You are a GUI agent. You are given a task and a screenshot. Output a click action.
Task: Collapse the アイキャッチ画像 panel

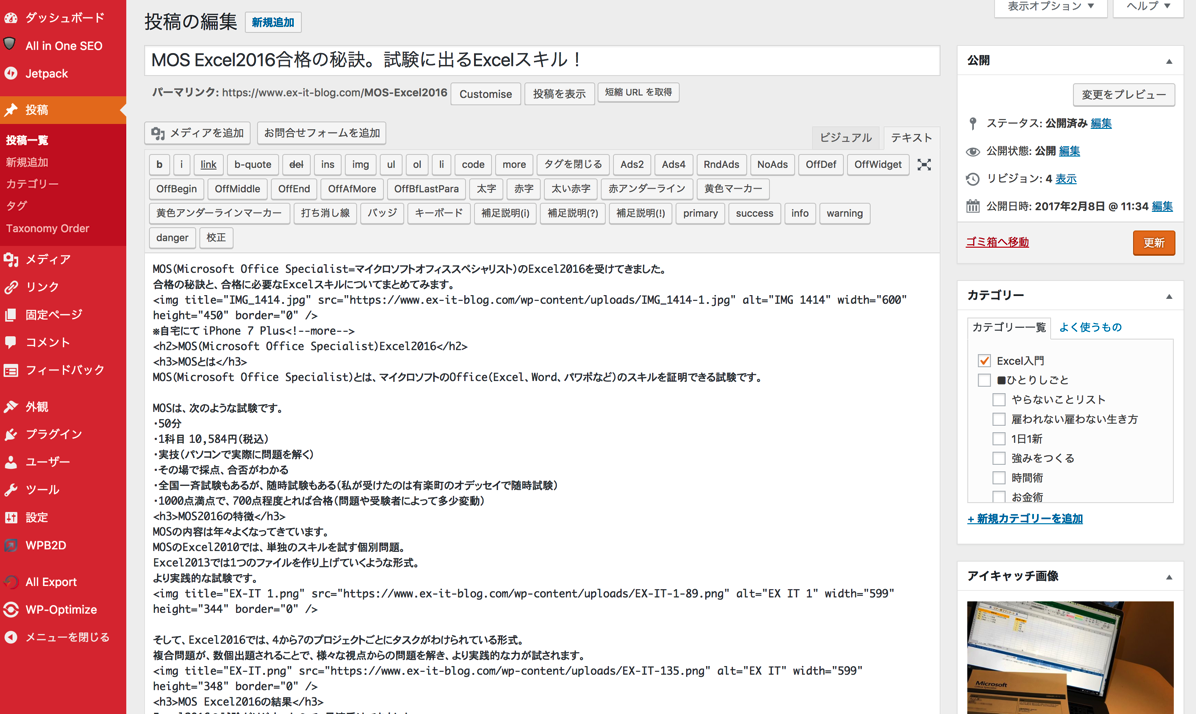[x=1169, y=577]
